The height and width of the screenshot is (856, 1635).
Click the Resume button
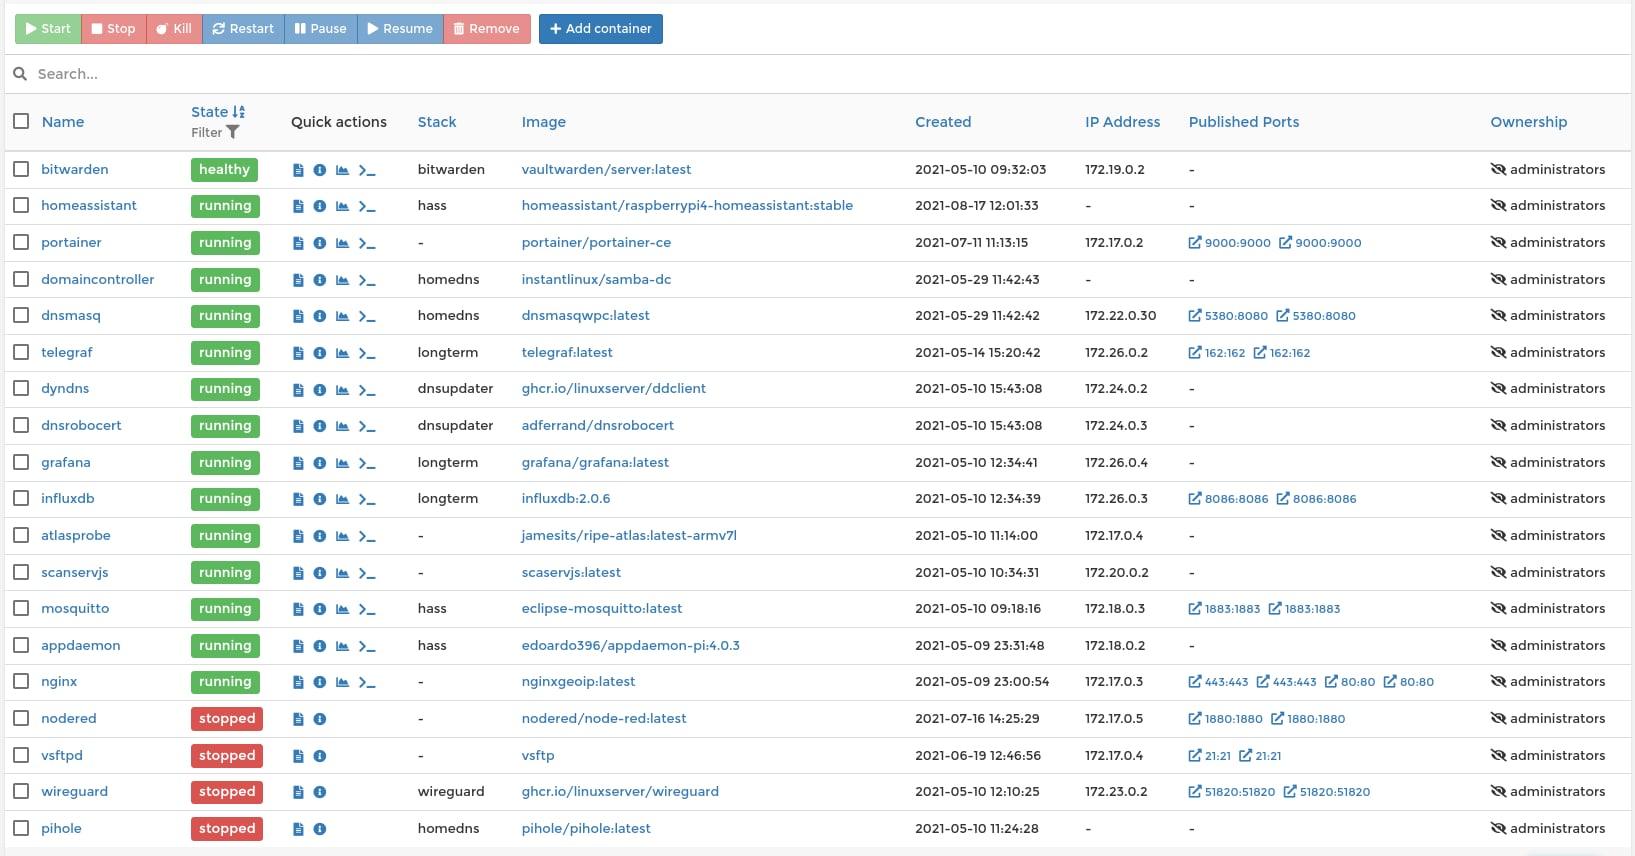tap(400, 29)
